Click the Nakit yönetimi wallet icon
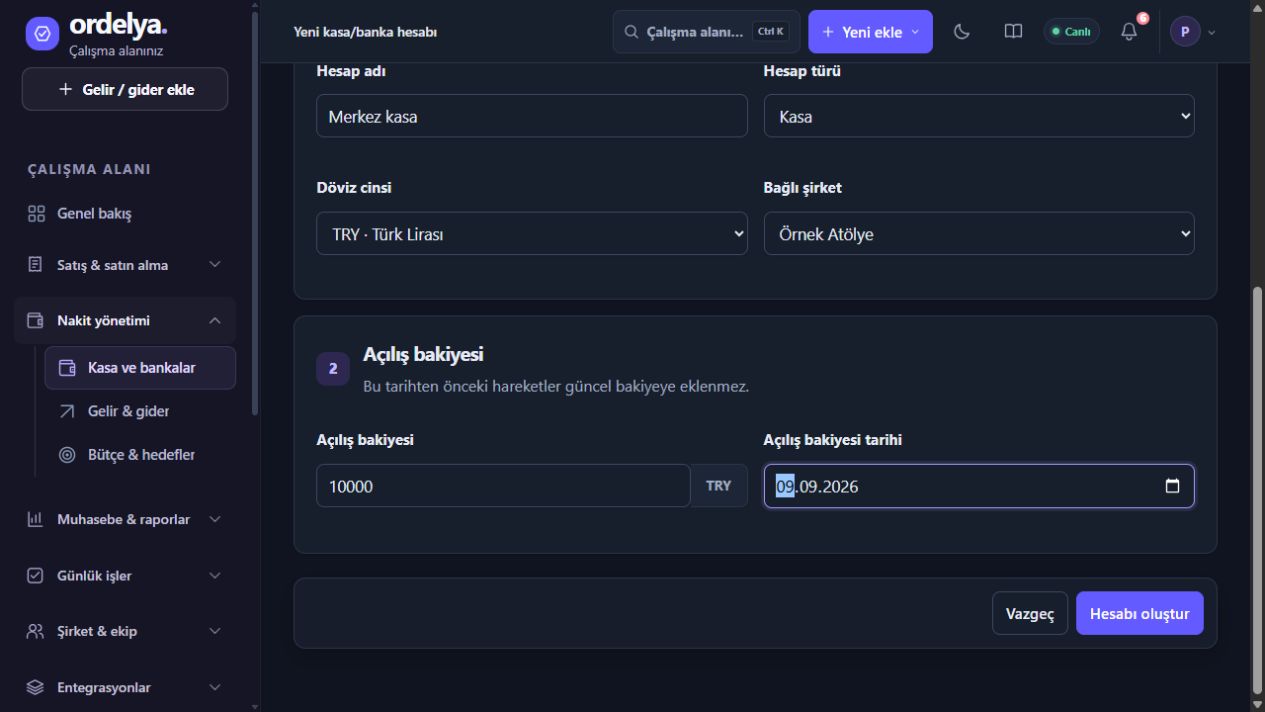 36,321
